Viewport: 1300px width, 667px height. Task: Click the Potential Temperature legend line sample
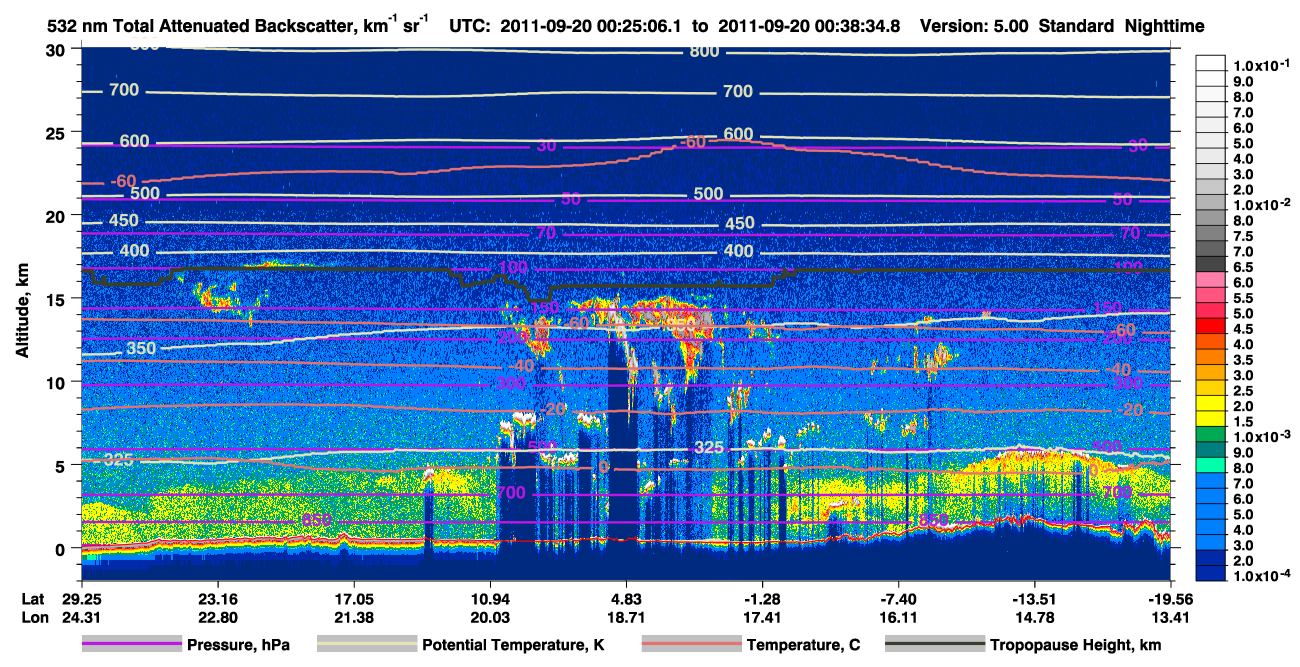click(x=366, y=645)
